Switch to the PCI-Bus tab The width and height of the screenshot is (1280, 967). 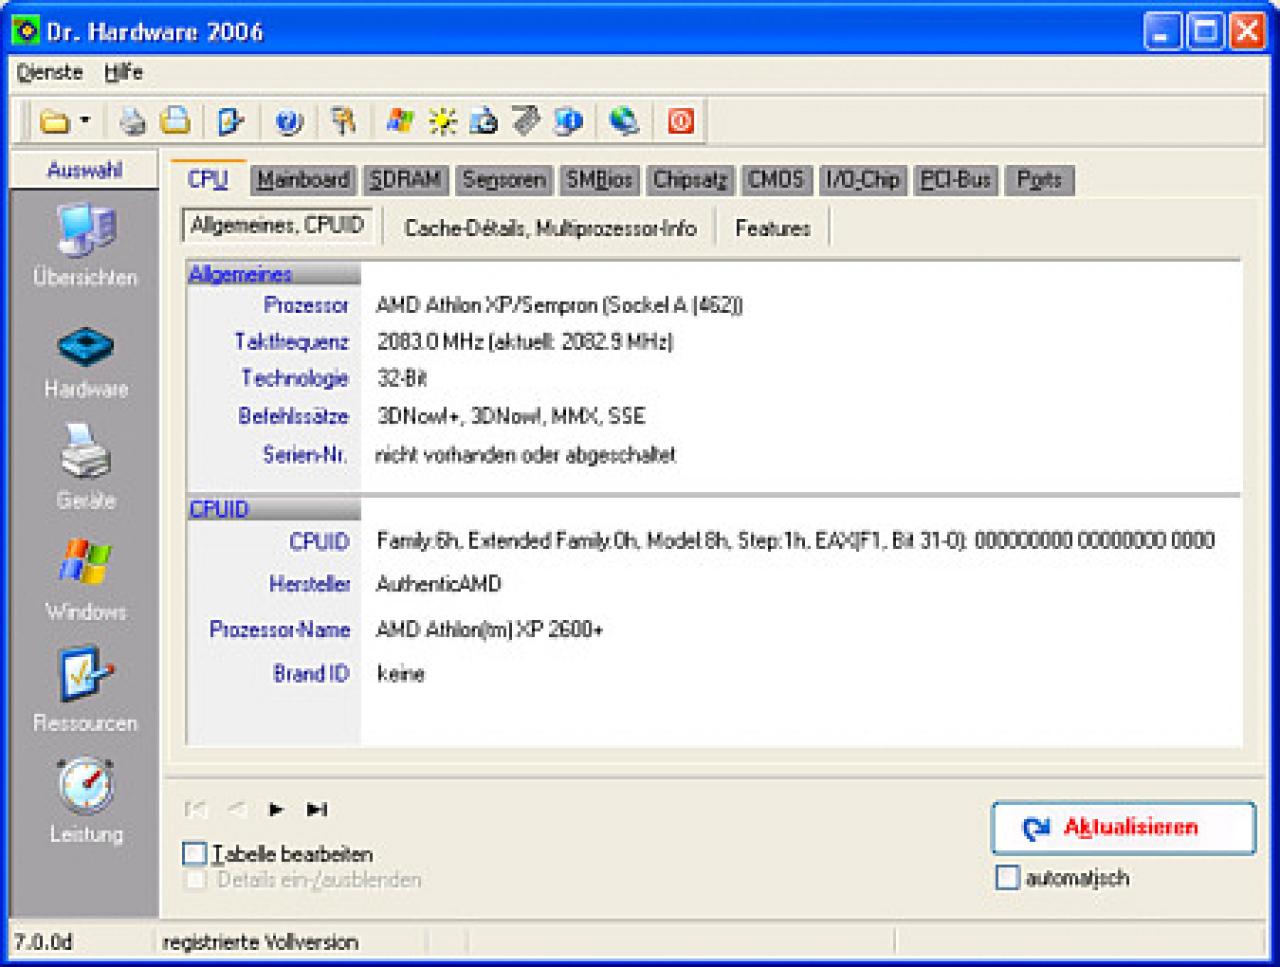tap(955, 180)
